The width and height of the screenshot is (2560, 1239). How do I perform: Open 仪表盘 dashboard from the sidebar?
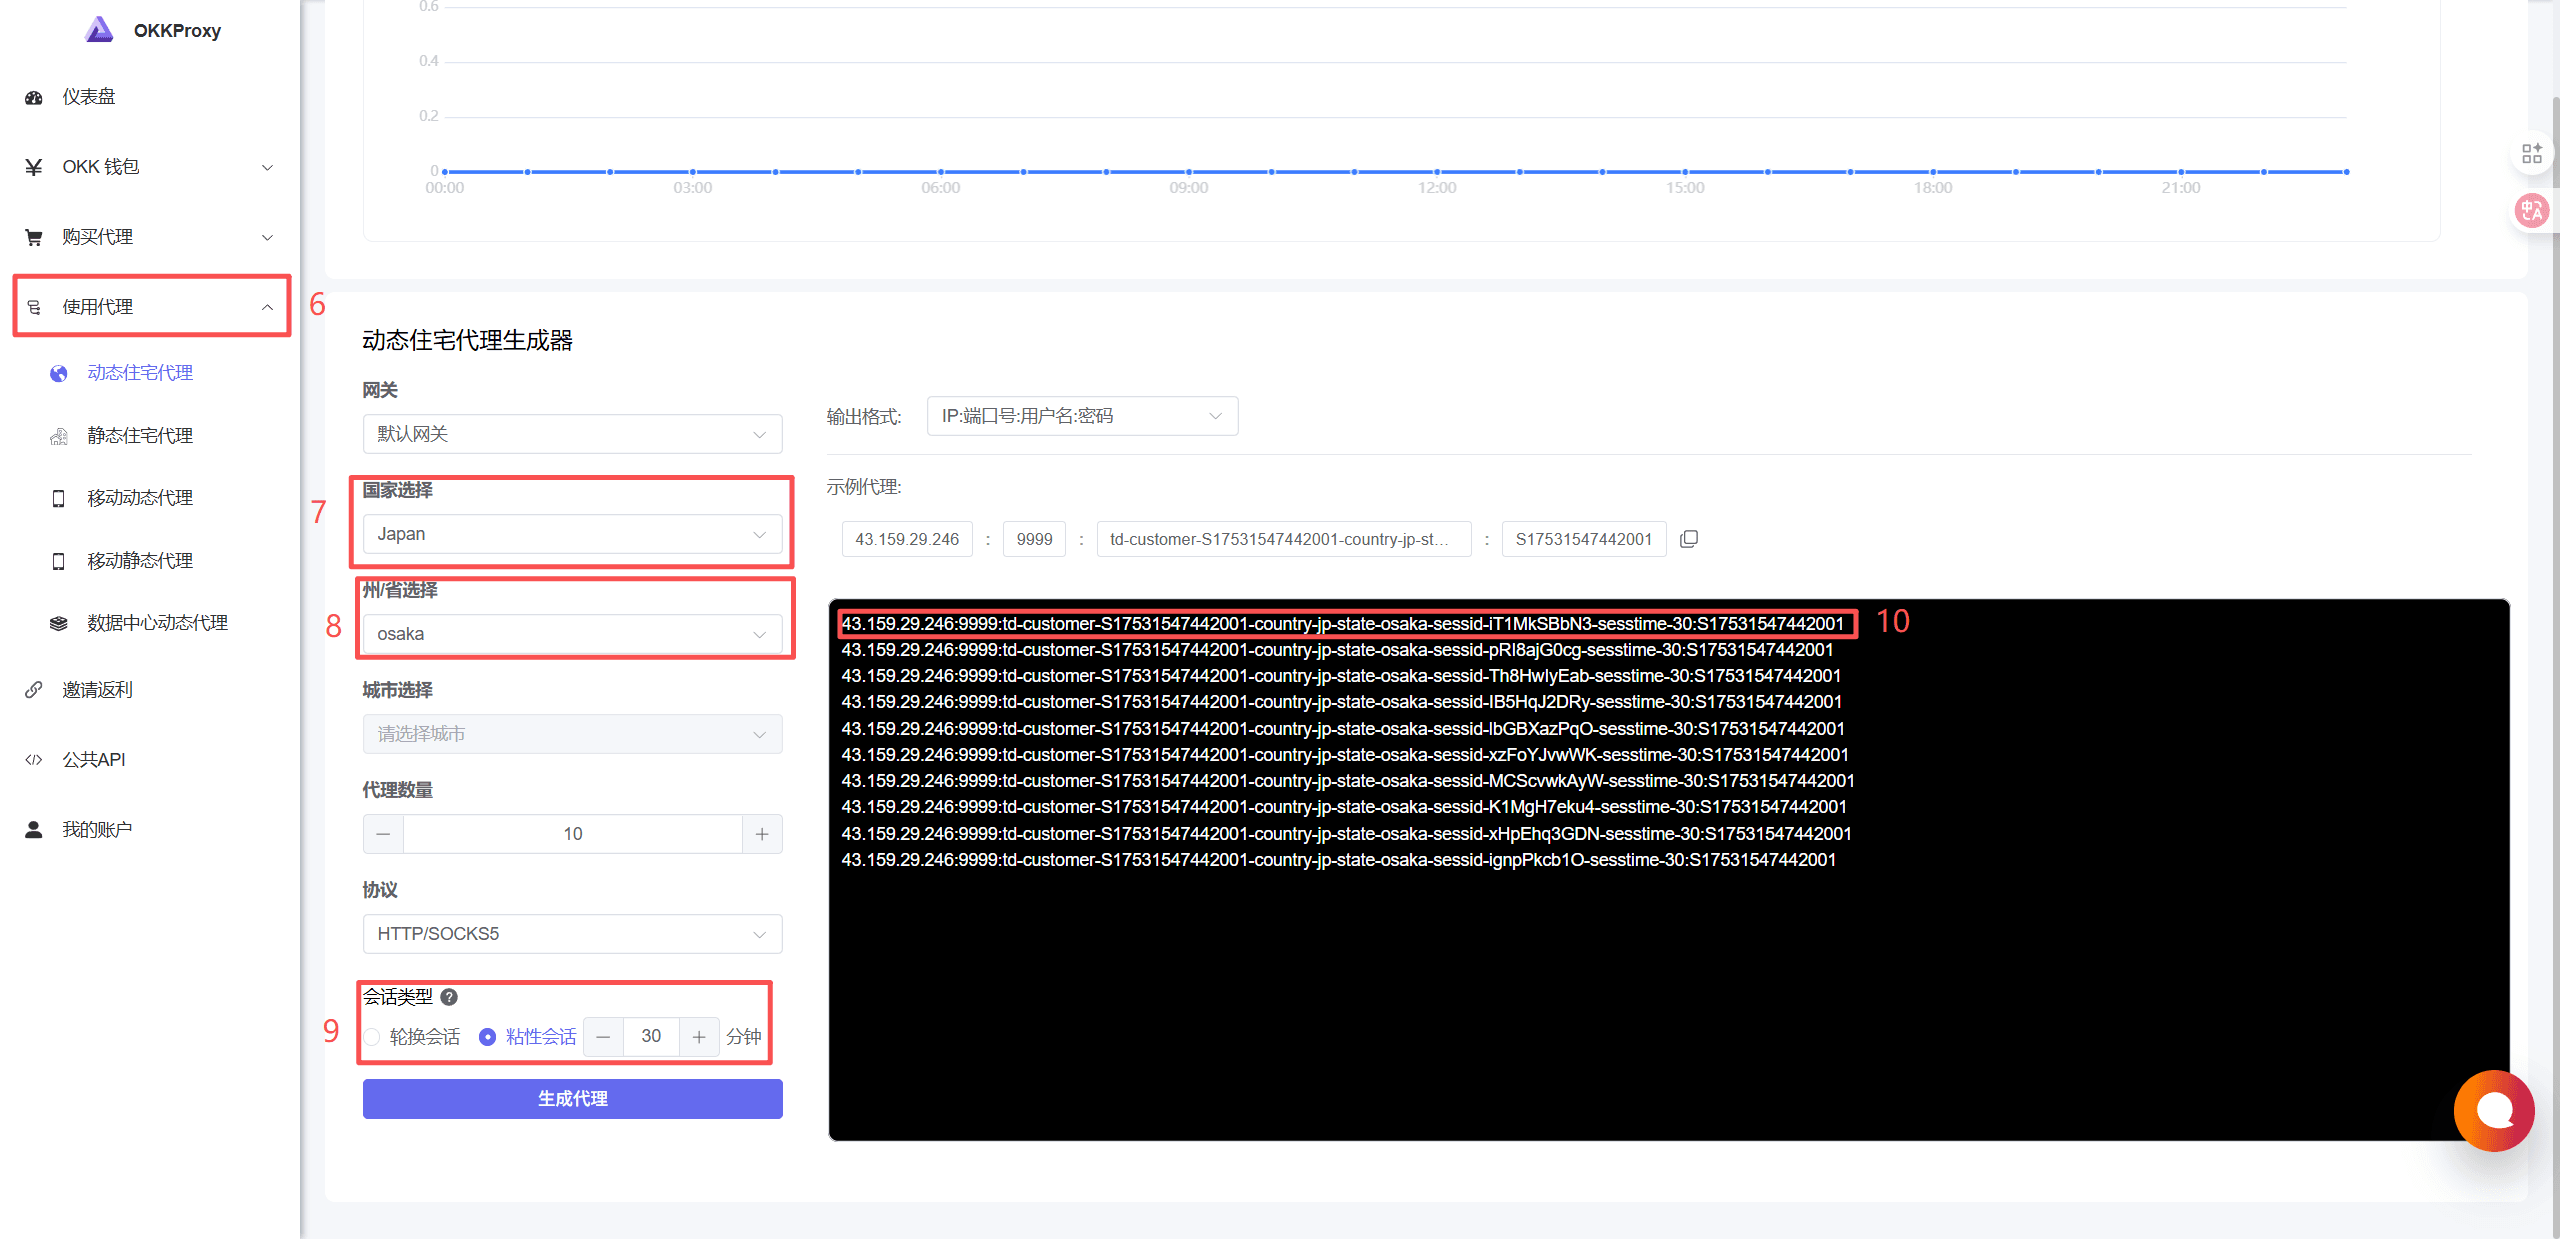click(x=88, y=97)
